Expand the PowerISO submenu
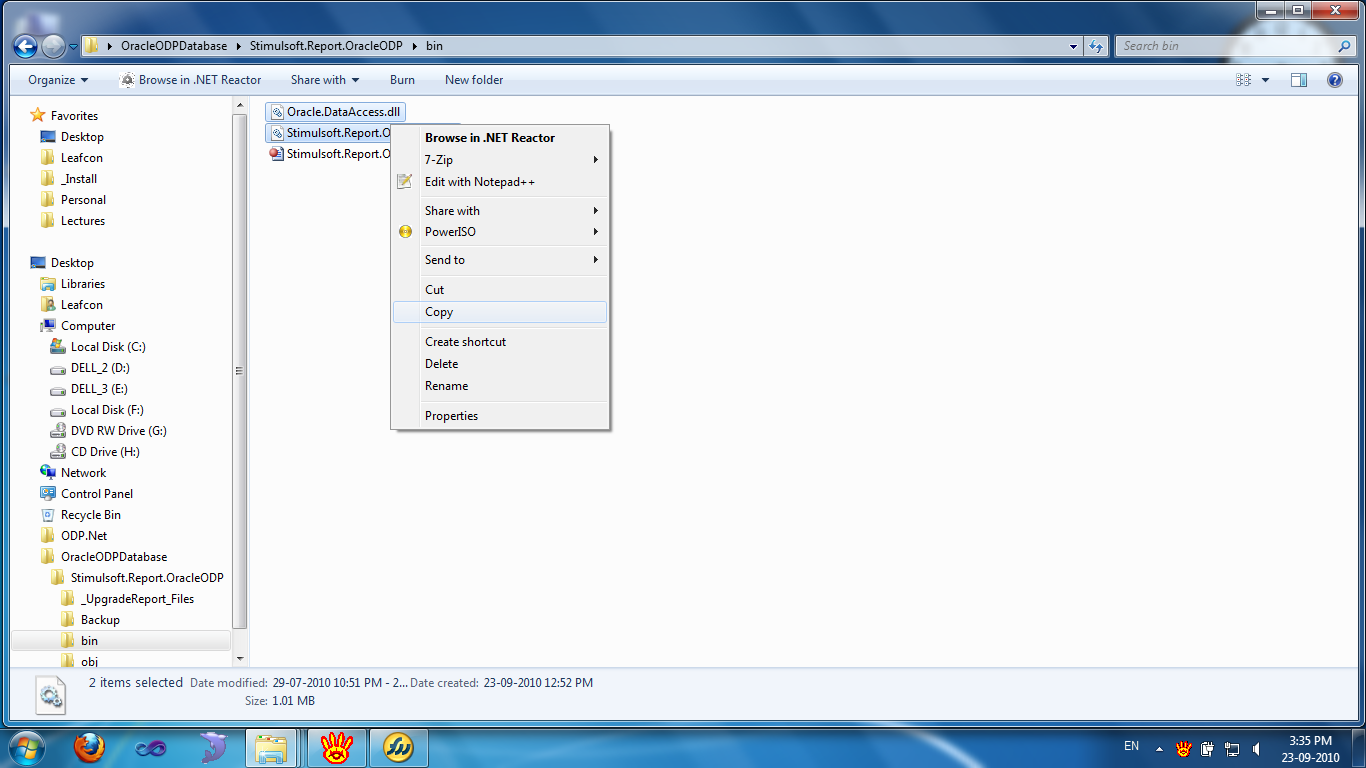1366x768 pixels. tap(596, 232)
